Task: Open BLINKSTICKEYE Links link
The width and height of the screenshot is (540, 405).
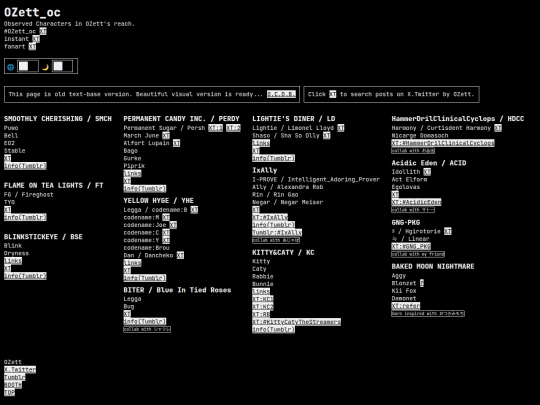Action: [x=13, y=261]
